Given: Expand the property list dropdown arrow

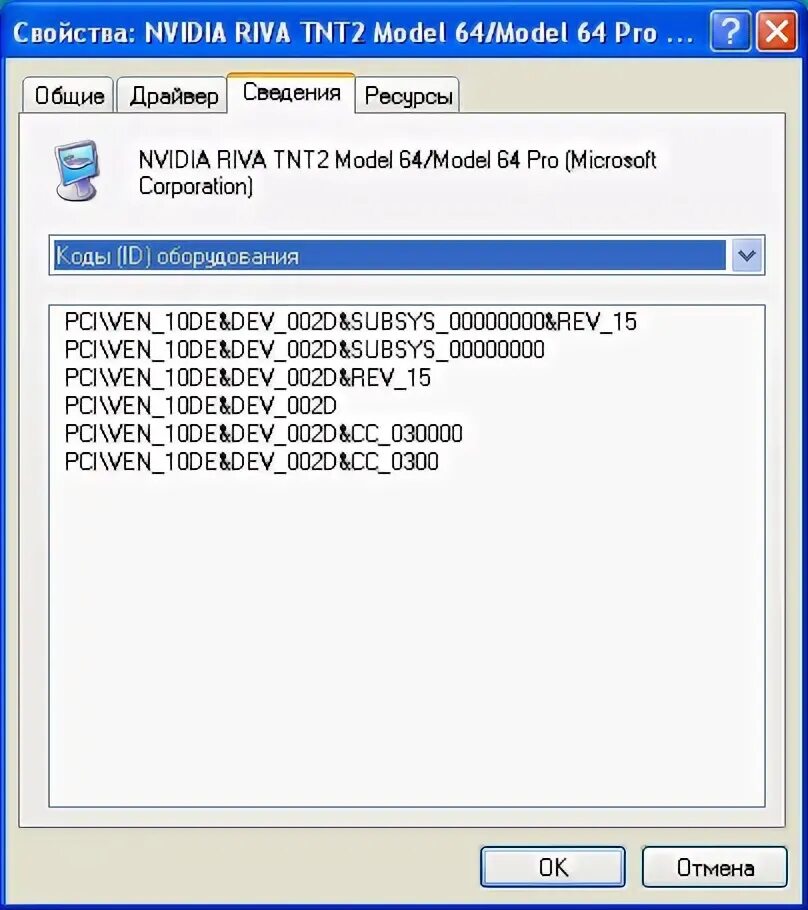Looking at the screenshot, I should click(746, 255).
